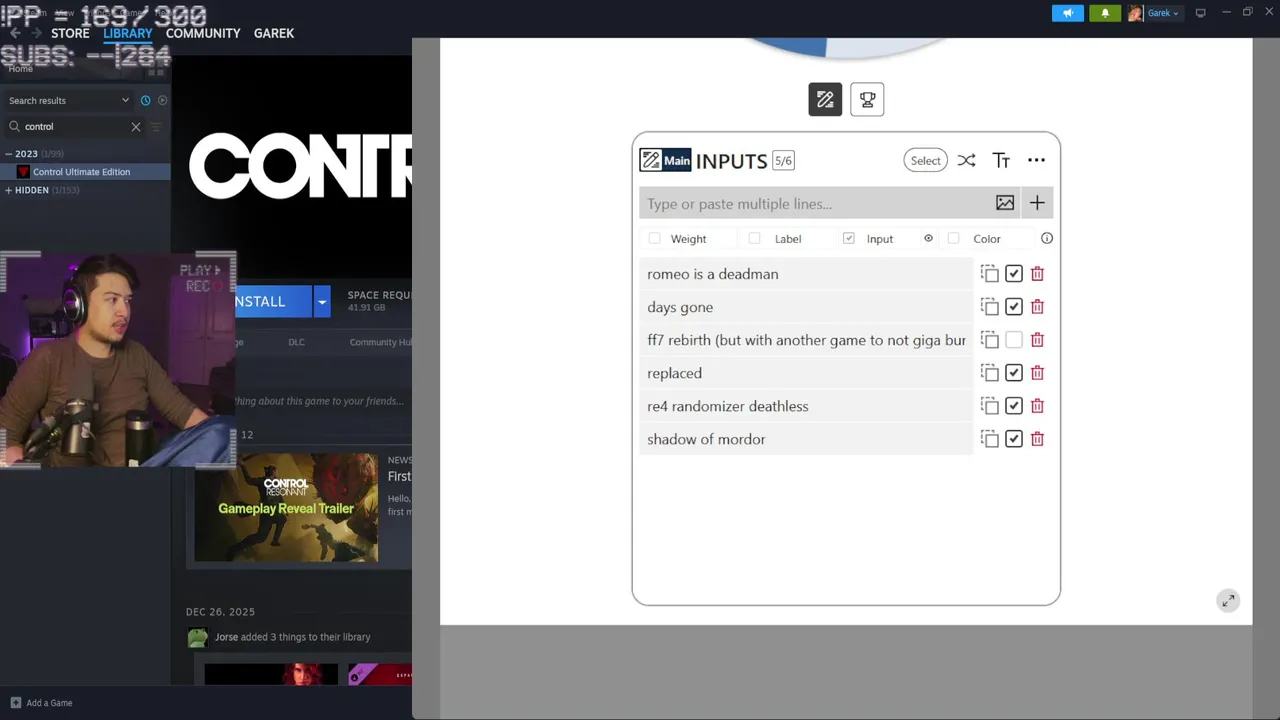Open the Steam STORE tab
1280x720 pixels.
point(70,33)
